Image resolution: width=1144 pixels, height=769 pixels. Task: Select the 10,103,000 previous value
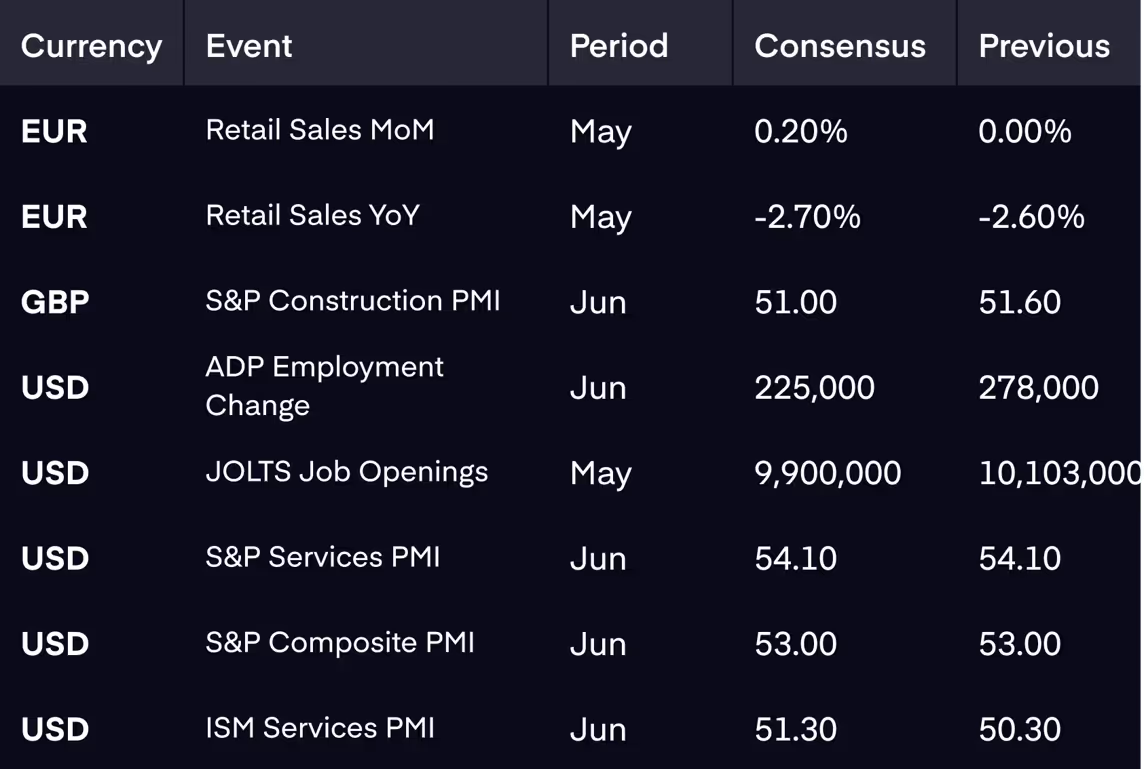(x=1060, y=473)
